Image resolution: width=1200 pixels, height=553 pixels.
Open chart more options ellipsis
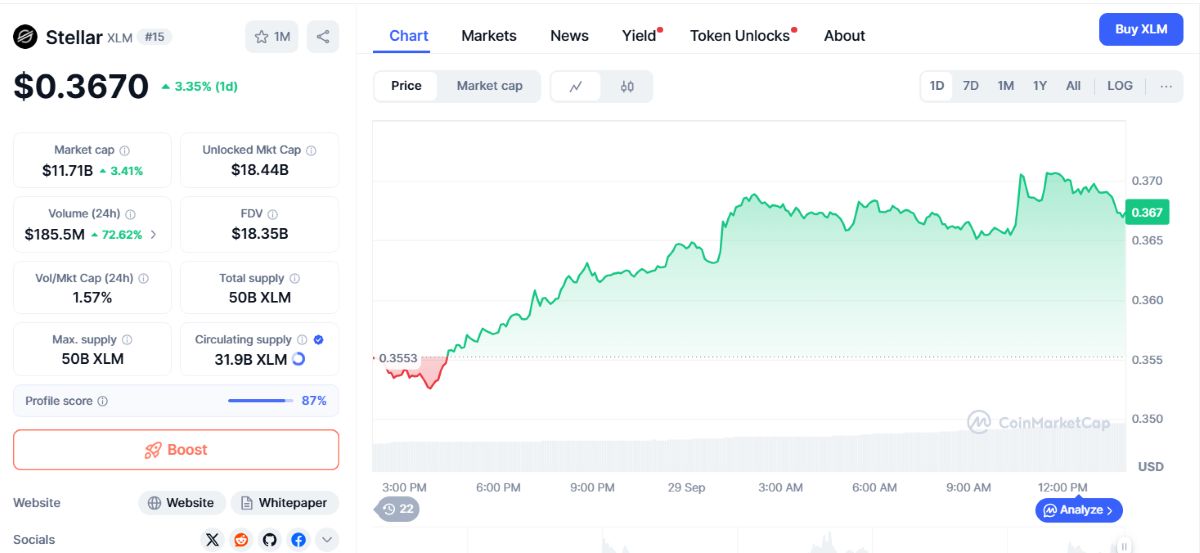pos(1166,86)
